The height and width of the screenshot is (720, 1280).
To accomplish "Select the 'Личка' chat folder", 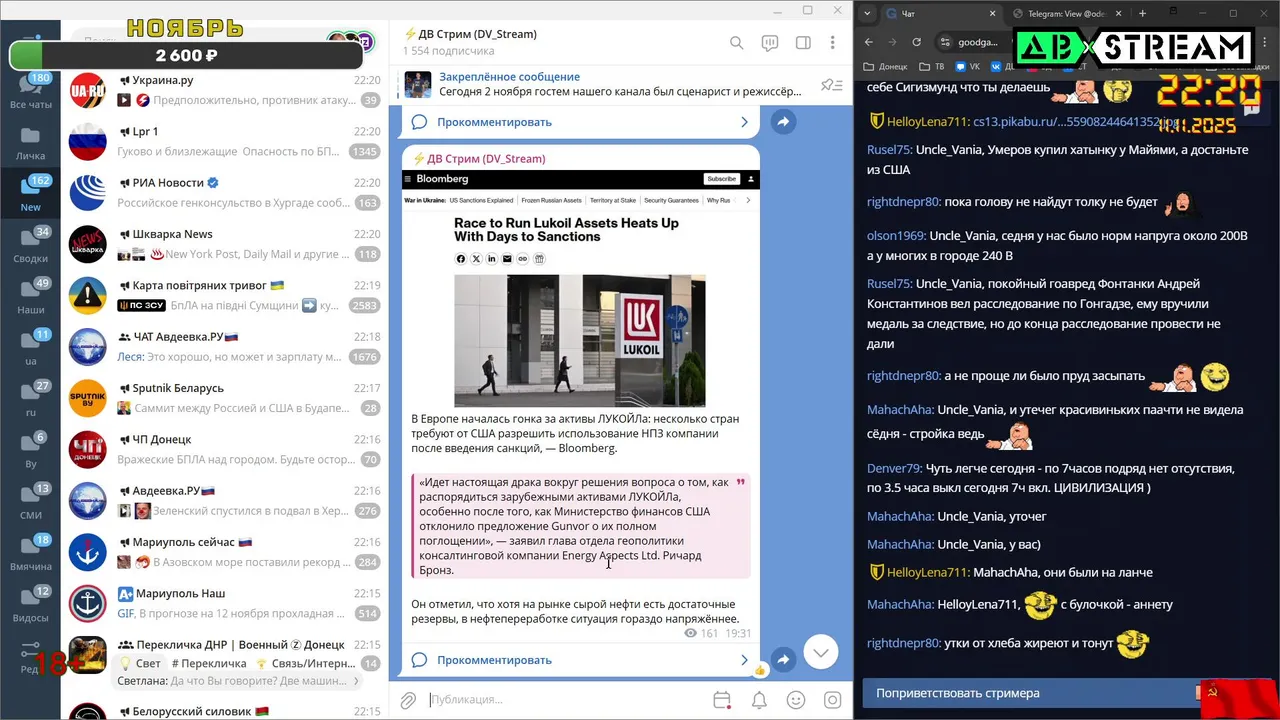I will point(31,143).
